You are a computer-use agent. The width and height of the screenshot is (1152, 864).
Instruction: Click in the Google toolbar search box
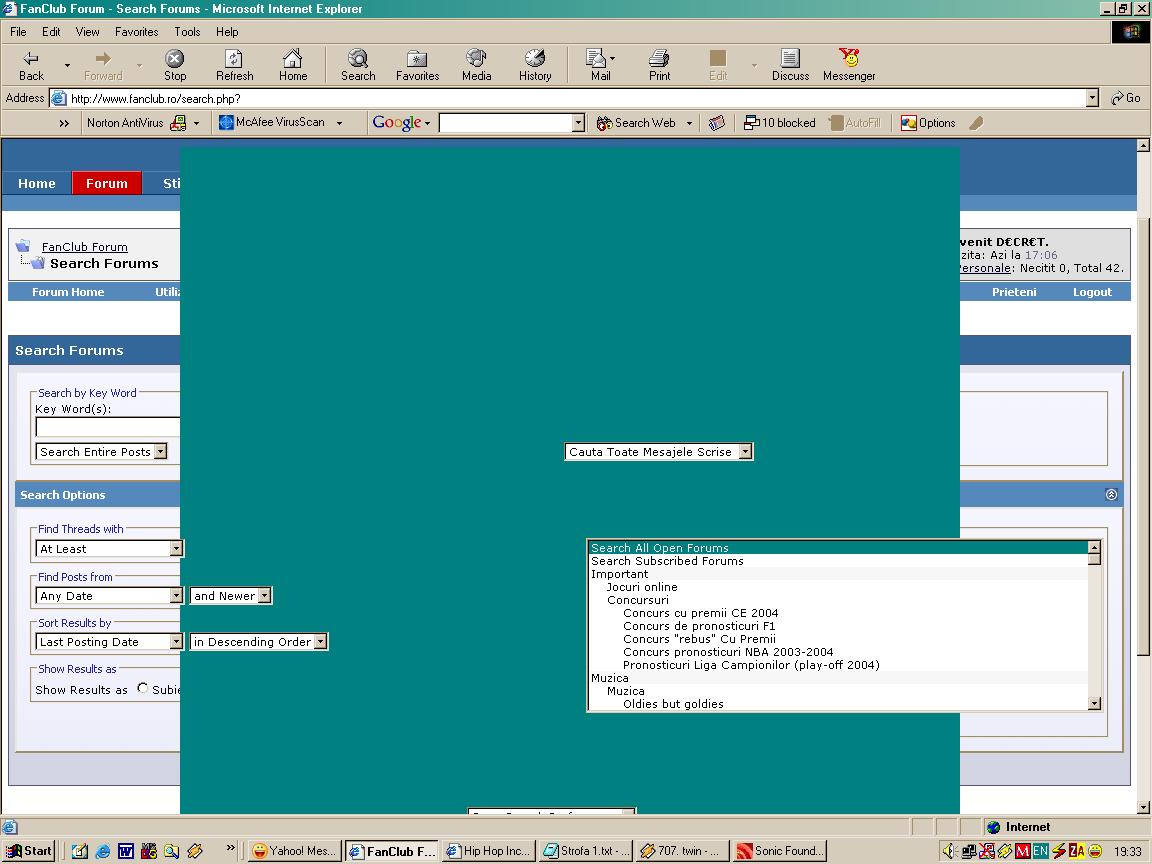[x=505, y=123]
